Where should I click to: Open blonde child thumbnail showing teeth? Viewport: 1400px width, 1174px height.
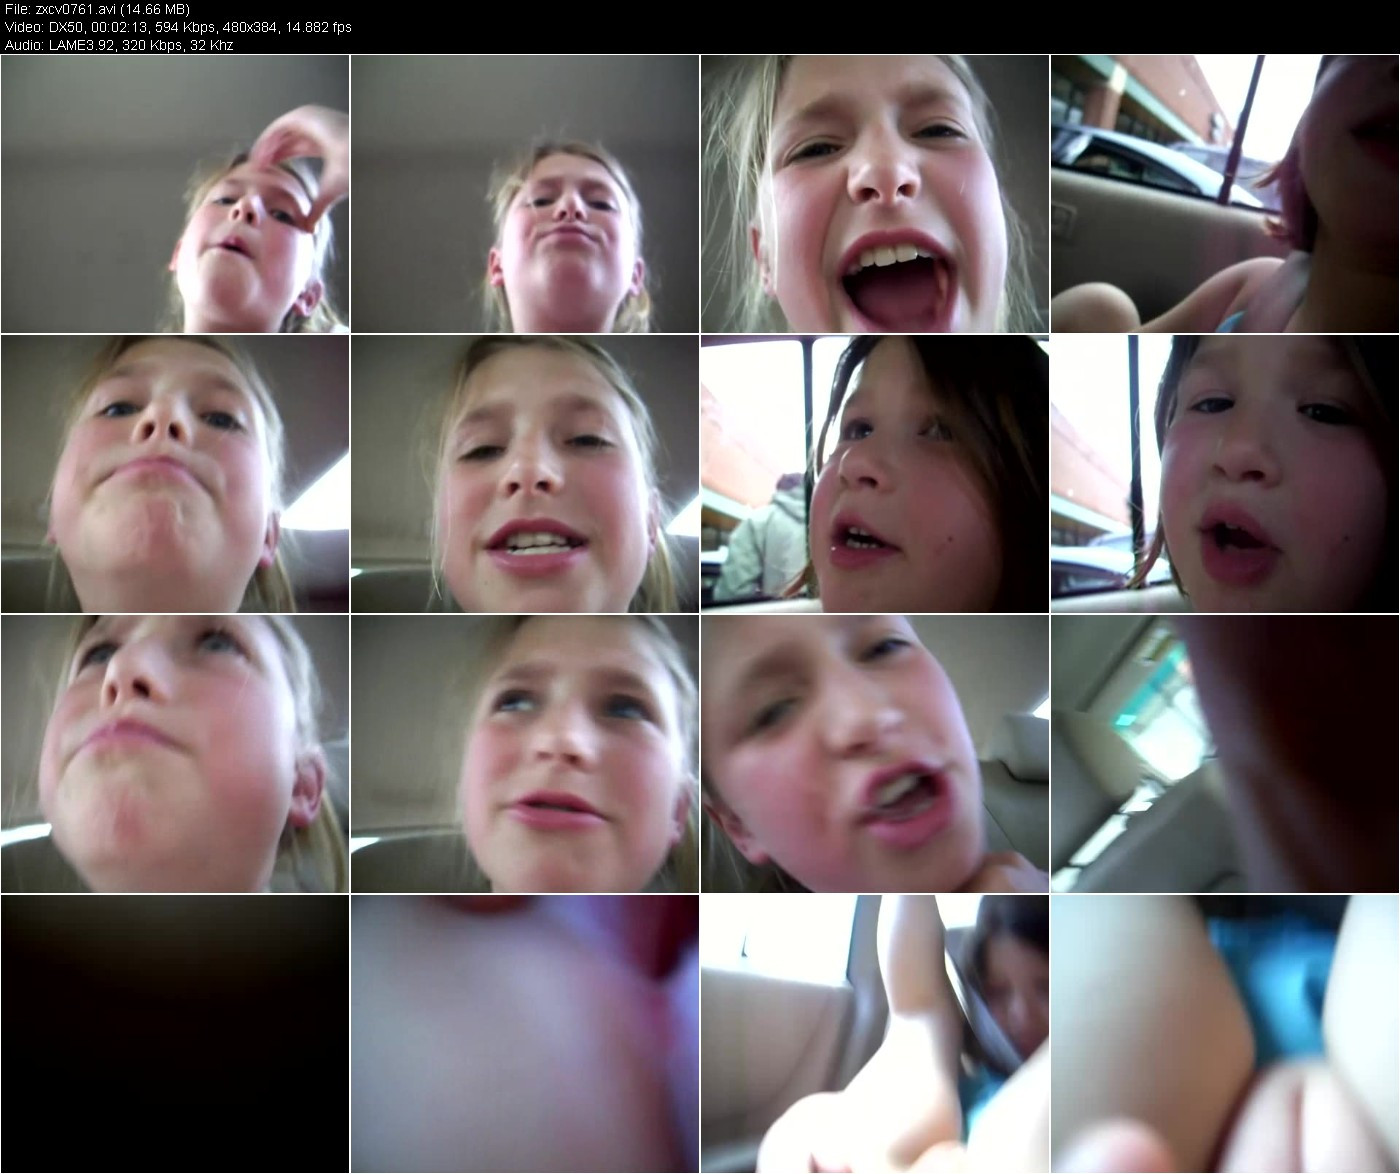(x=525, y=474)
